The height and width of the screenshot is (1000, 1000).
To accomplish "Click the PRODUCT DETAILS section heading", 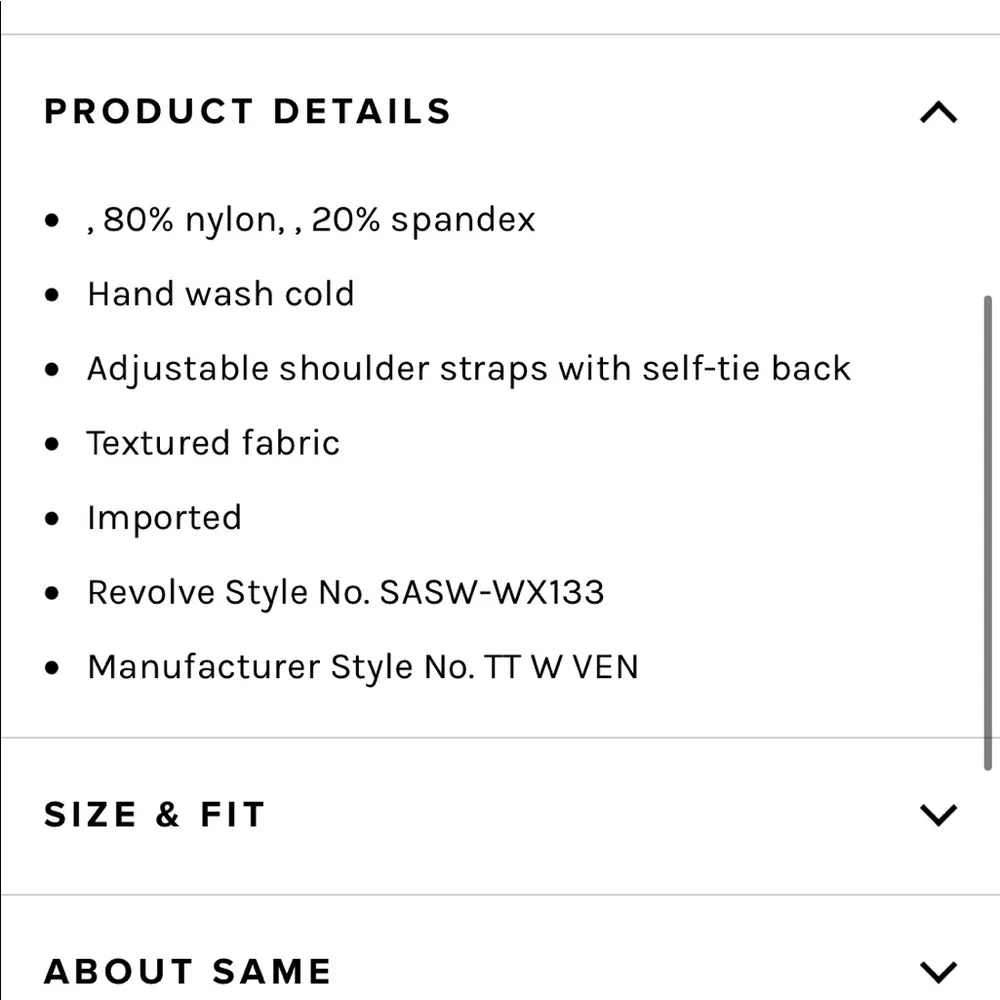I will click(247, 111).
